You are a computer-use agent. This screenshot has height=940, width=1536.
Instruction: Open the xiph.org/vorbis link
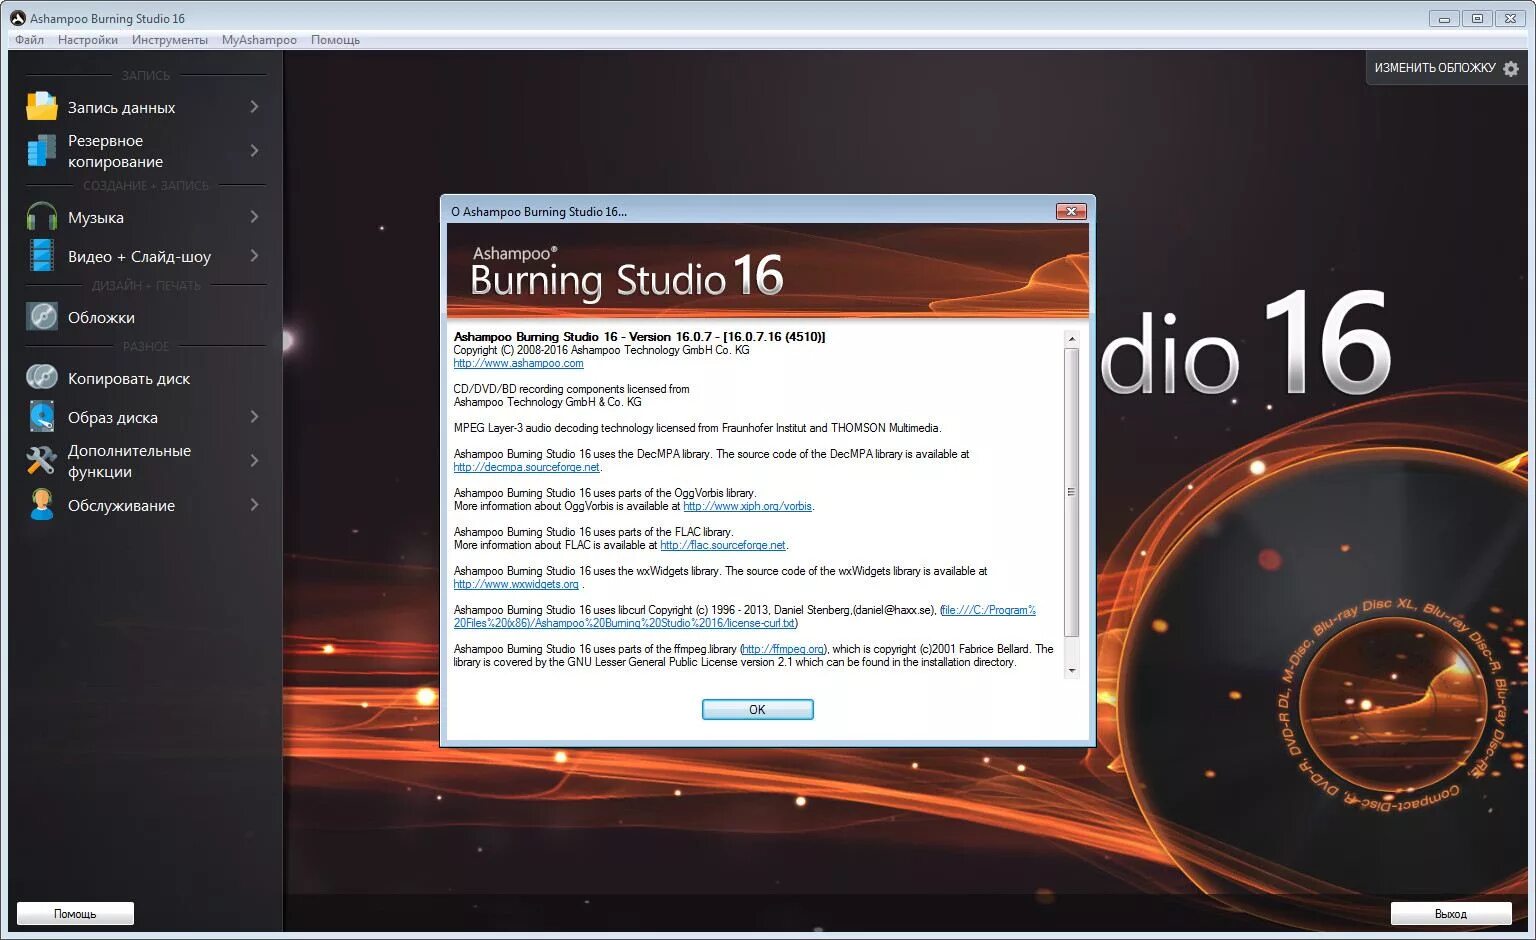tap(747, 506)
